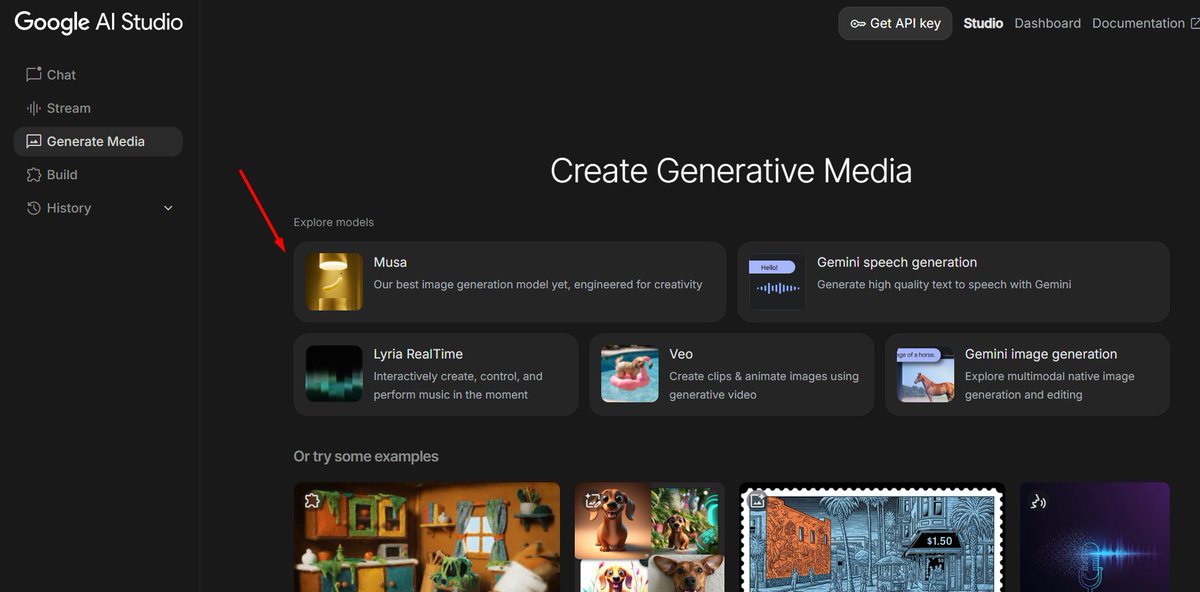This screenshot has width=1200, height=592.
Task: Click the 'Create Generative Media' heading
Action: [x=731, y=171]
